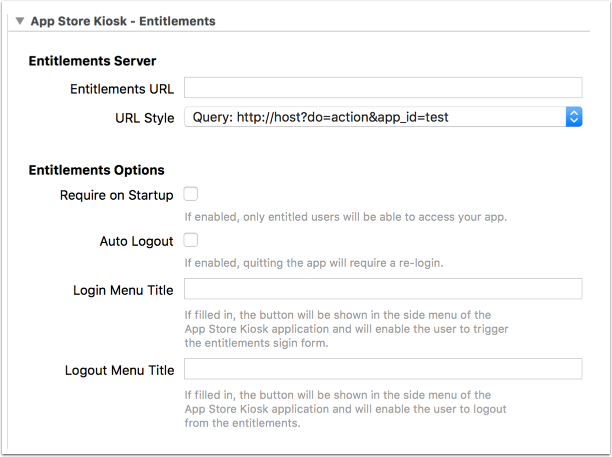Focus the Login Menu Title field
The image size is (612, 457).
[x=383, y=289]
